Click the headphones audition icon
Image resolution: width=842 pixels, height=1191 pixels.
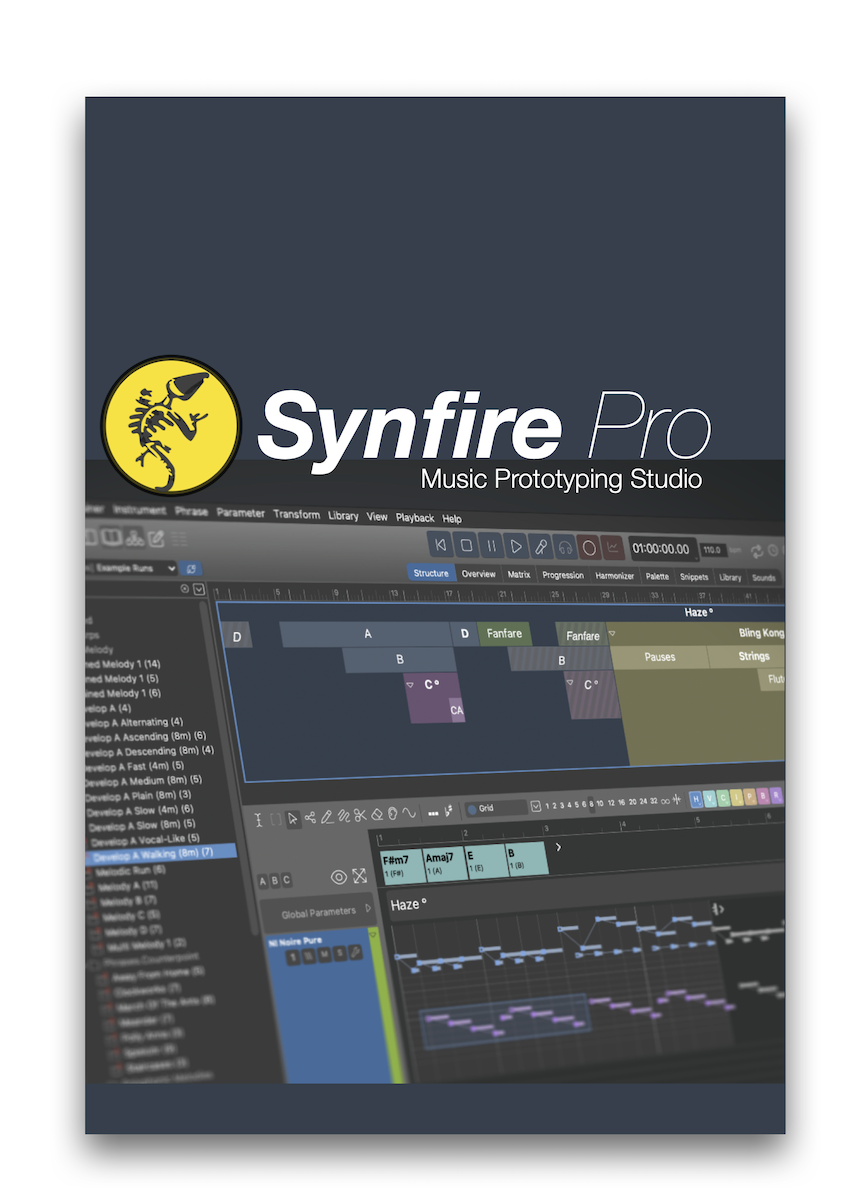pos(565,547)
